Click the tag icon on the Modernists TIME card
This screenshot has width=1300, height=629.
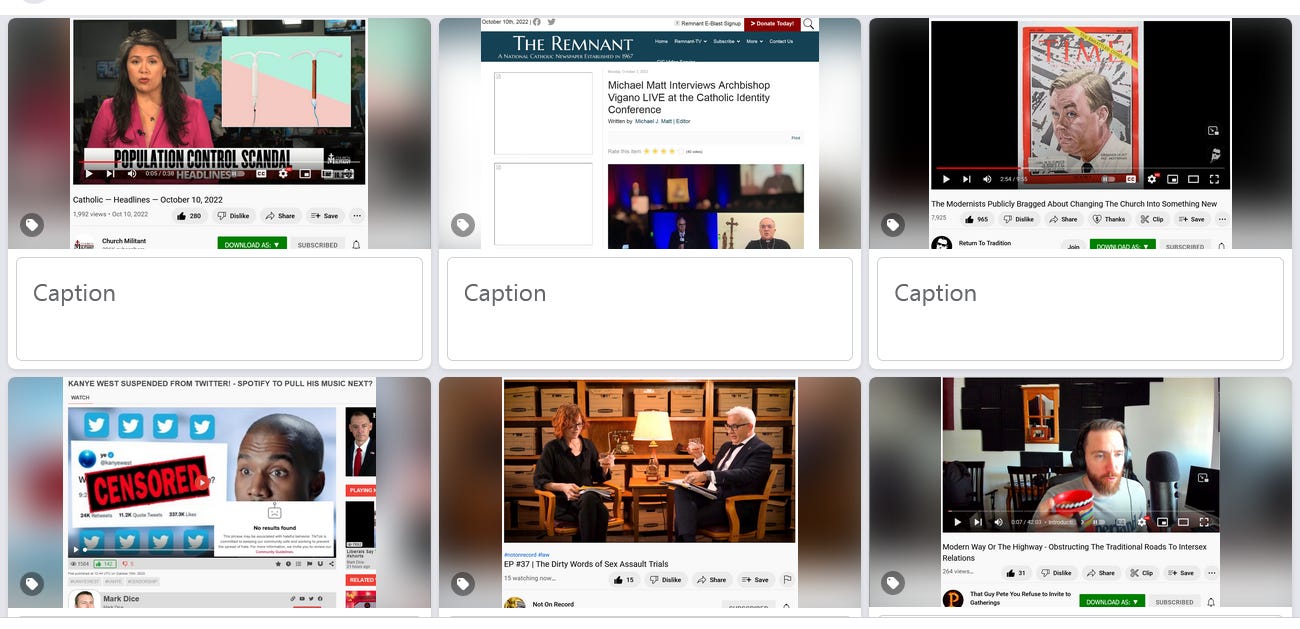tap(893, 225)
